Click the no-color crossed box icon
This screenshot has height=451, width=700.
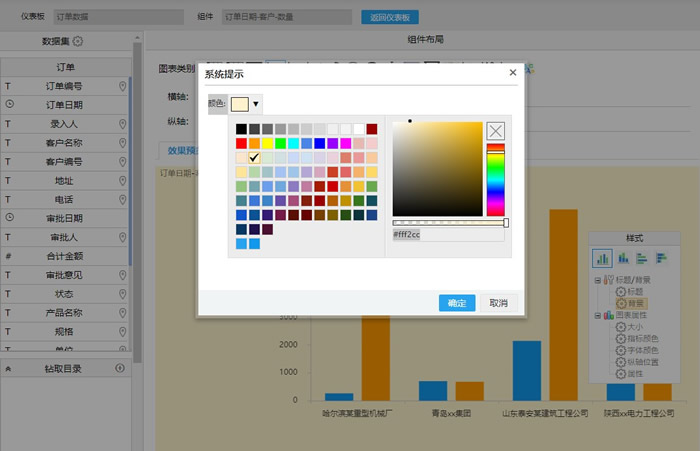coord(495,130)
